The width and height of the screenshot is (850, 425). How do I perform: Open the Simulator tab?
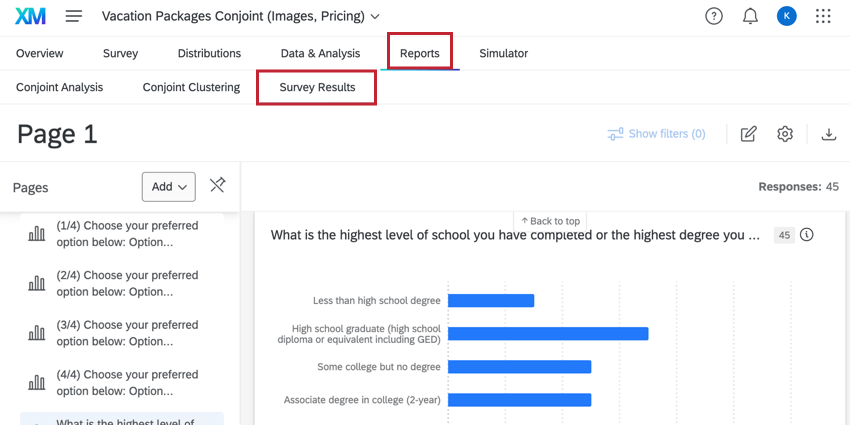pyautogui.click(x=503, y=53)
